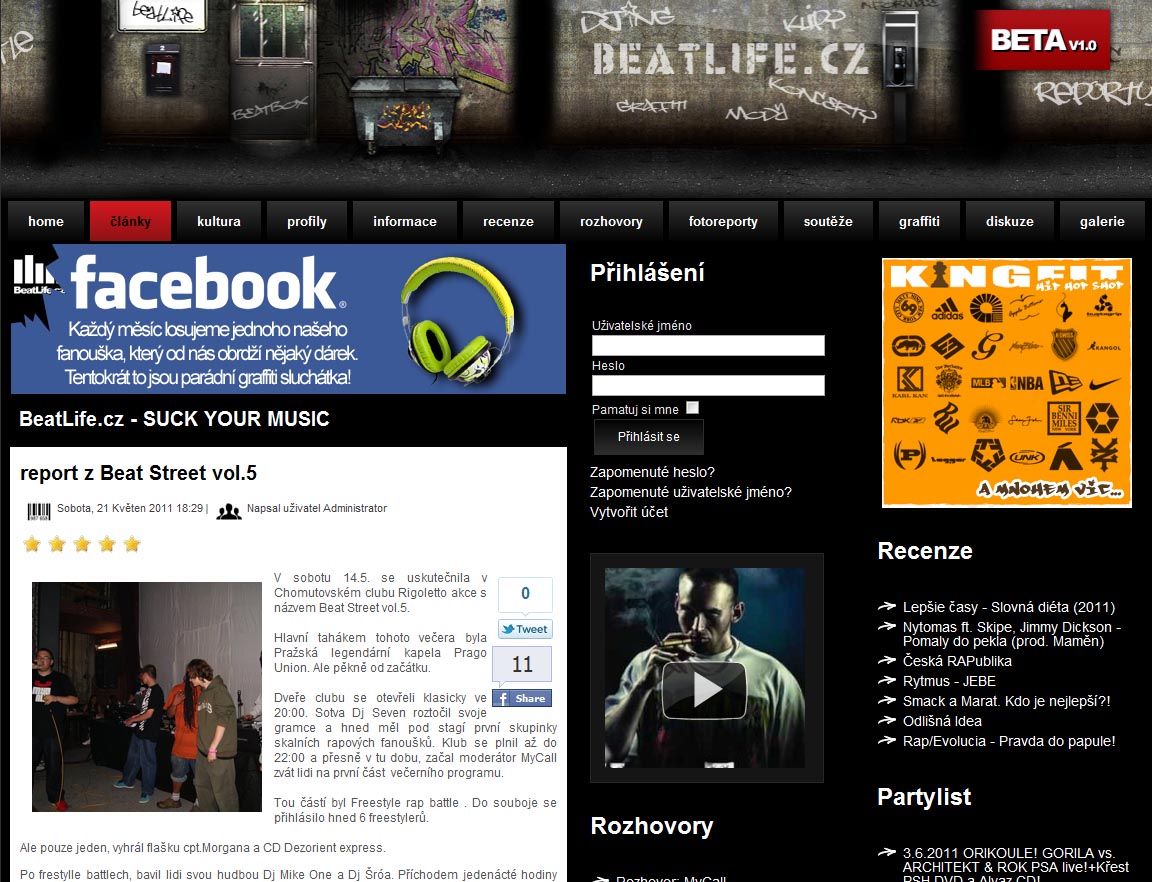Click the arrow icon beside Rytmus - JEBE

coord(887,681)
